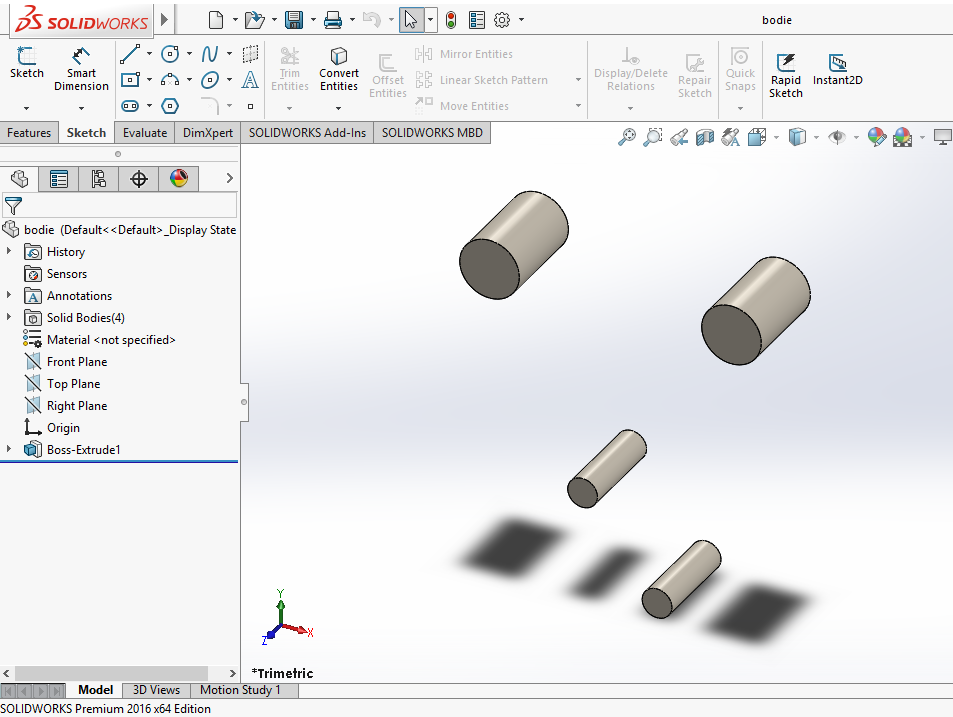Click the Zoom to Area icon
The height and width of the screenshot is (717, 953).
point(653,137)
